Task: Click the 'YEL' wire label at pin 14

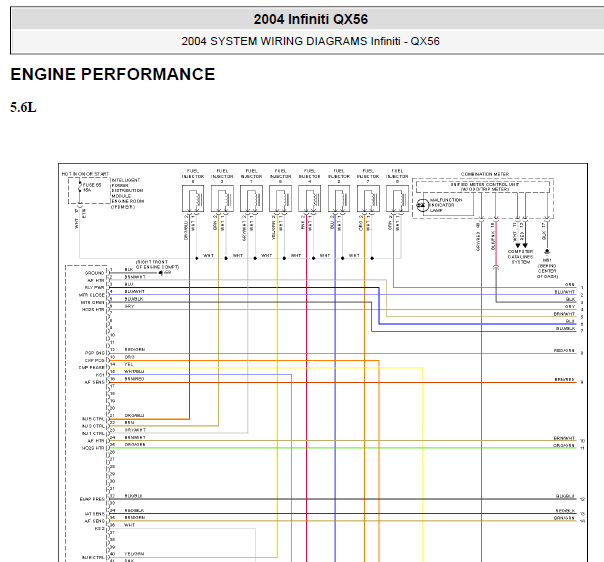Action: pos(129,364)
